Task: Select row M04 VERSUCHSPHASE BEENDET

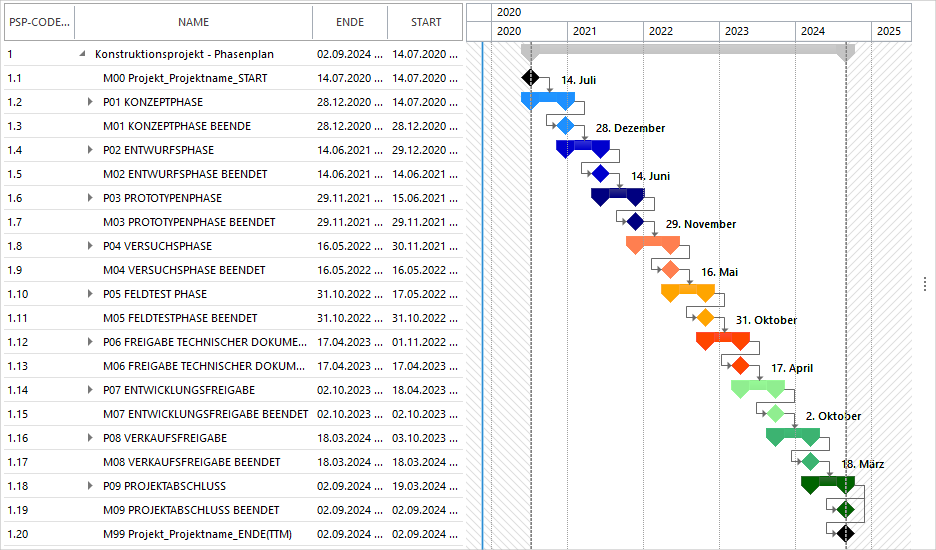Action: click(x=233, y=270)
